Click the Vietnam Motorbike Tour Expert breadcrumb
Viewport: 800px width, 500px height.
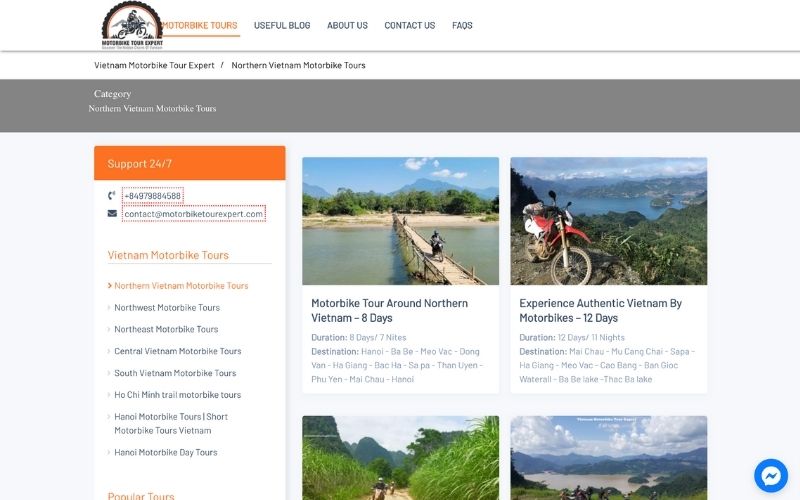[x=154, y=65]
